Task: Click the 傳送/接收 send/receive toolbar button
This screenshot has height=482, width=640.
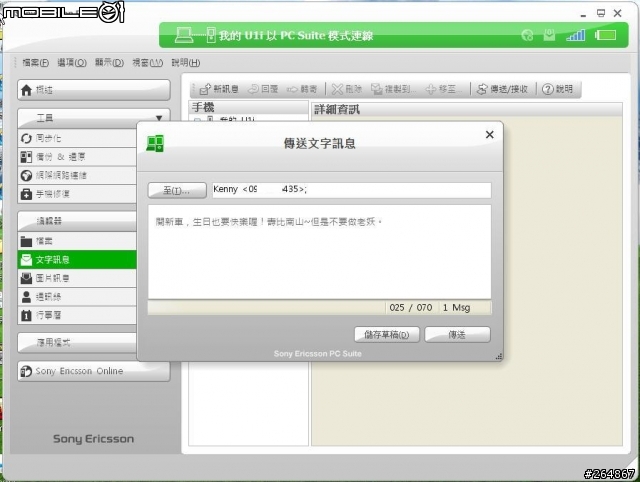Action: (502, 89)
